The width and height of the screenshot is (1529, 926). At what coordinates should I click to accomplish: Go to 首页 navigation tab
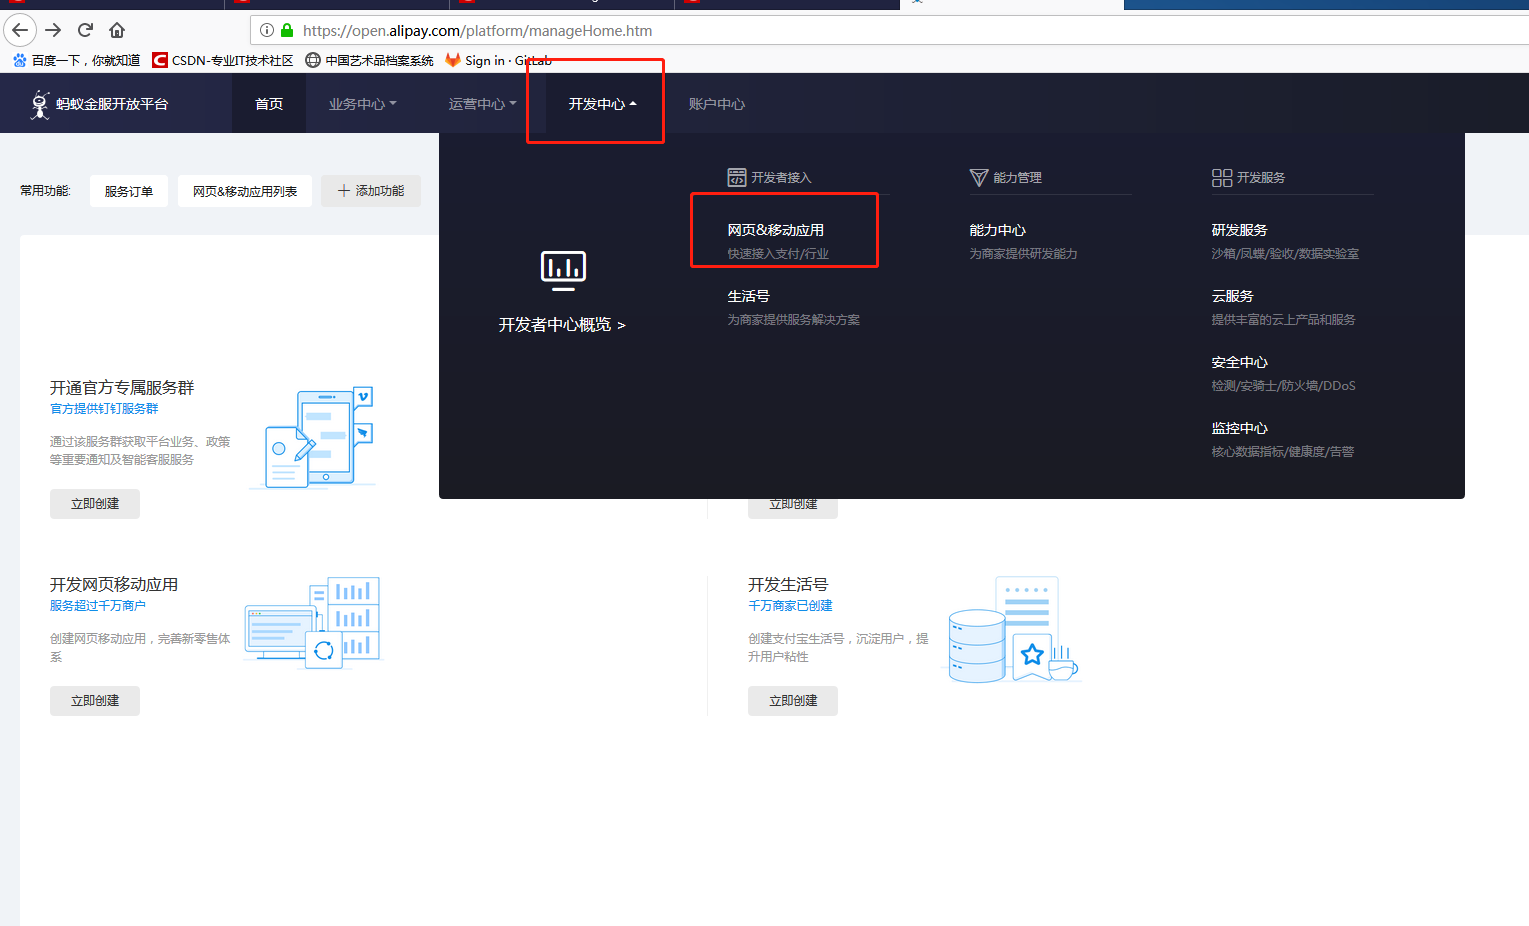(x=269, y=104)
